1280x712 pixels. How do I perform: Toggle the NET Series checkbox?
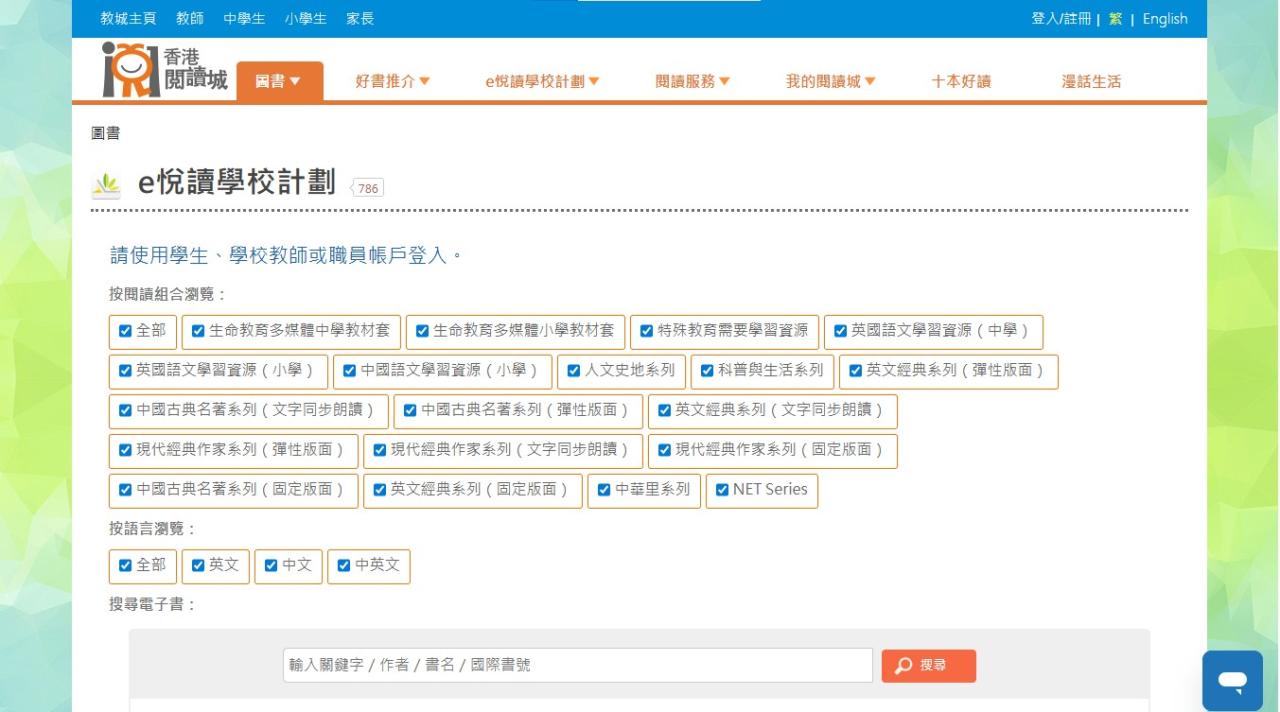click(722, 490)
